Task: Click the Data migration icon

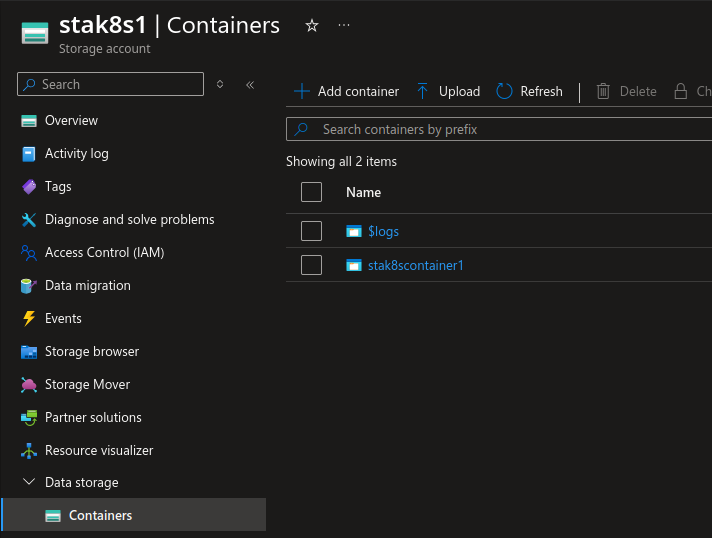Action: (x=29, y=286)
